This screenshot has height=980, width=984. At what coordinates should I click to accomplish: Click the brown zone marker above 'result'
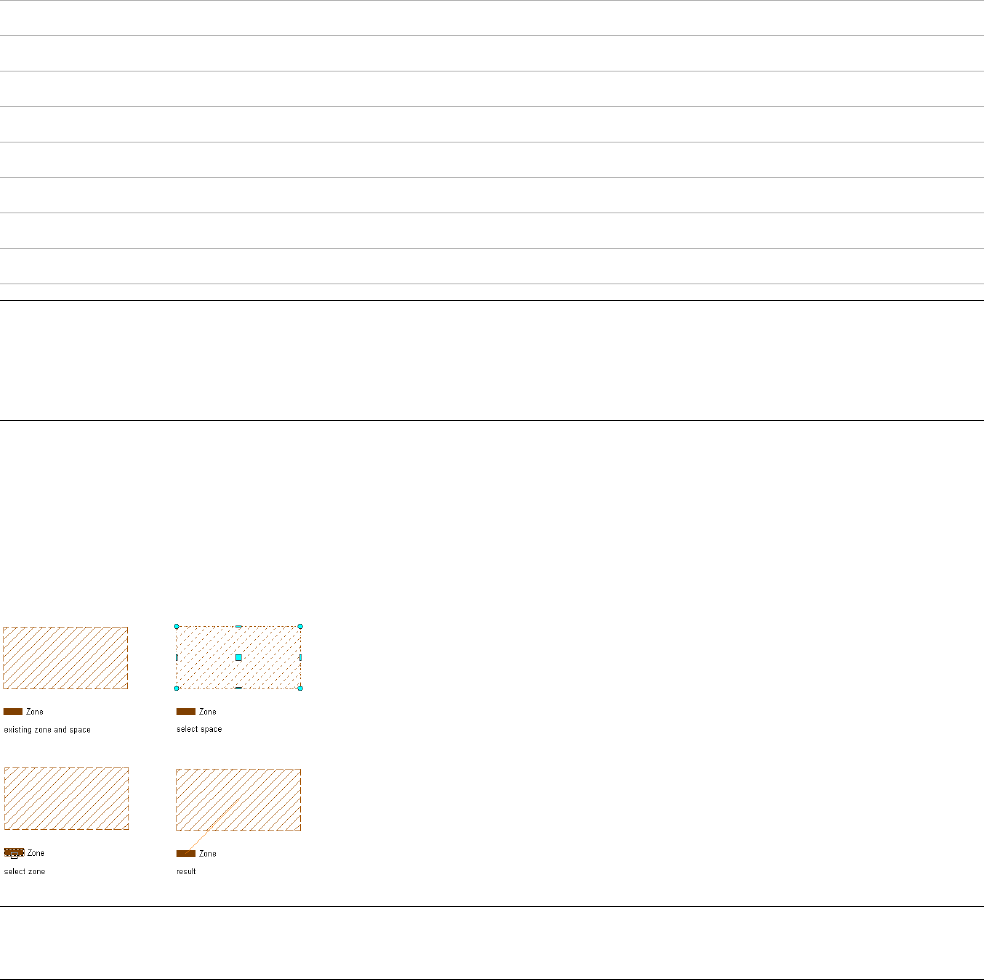point(185,853)
